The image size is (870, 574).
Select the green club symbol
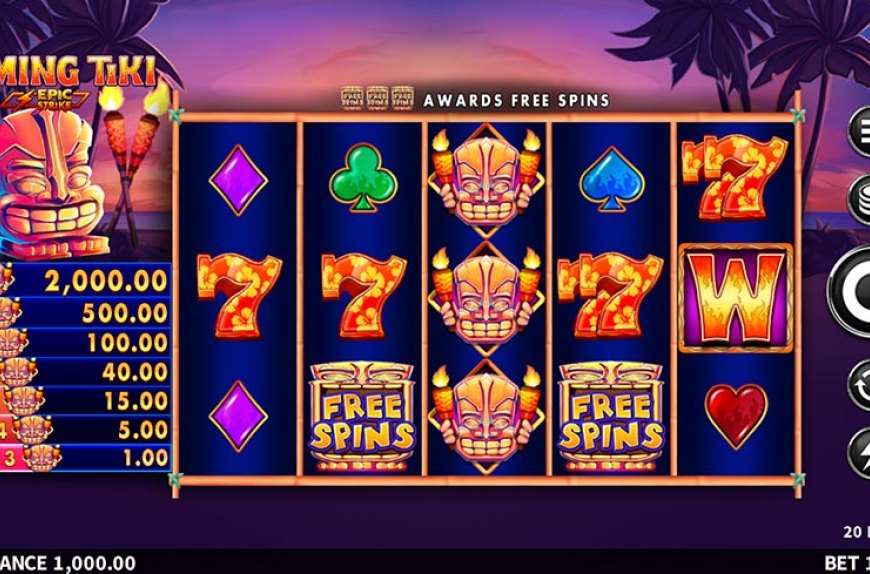click(x=363, y=178)
